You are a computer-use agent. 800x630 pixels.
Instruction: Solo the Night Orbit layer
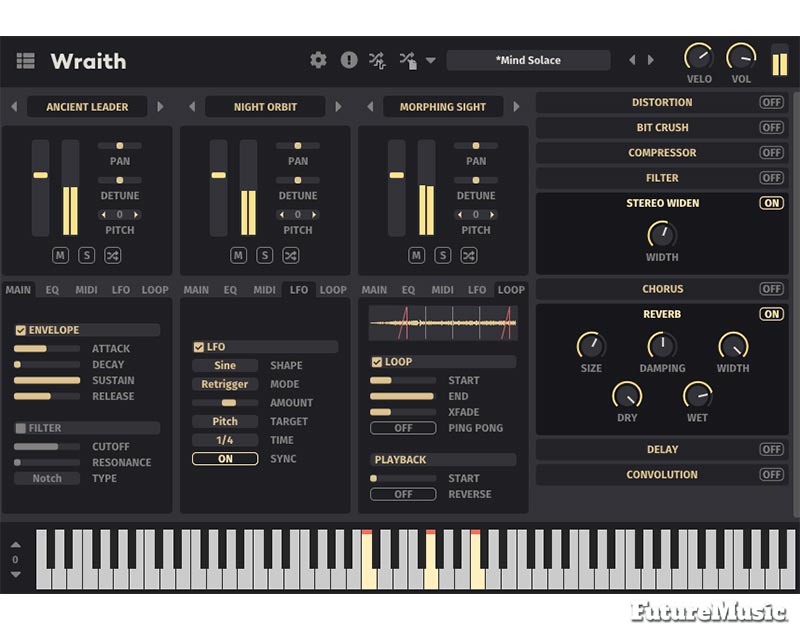(x=265, y=255)
